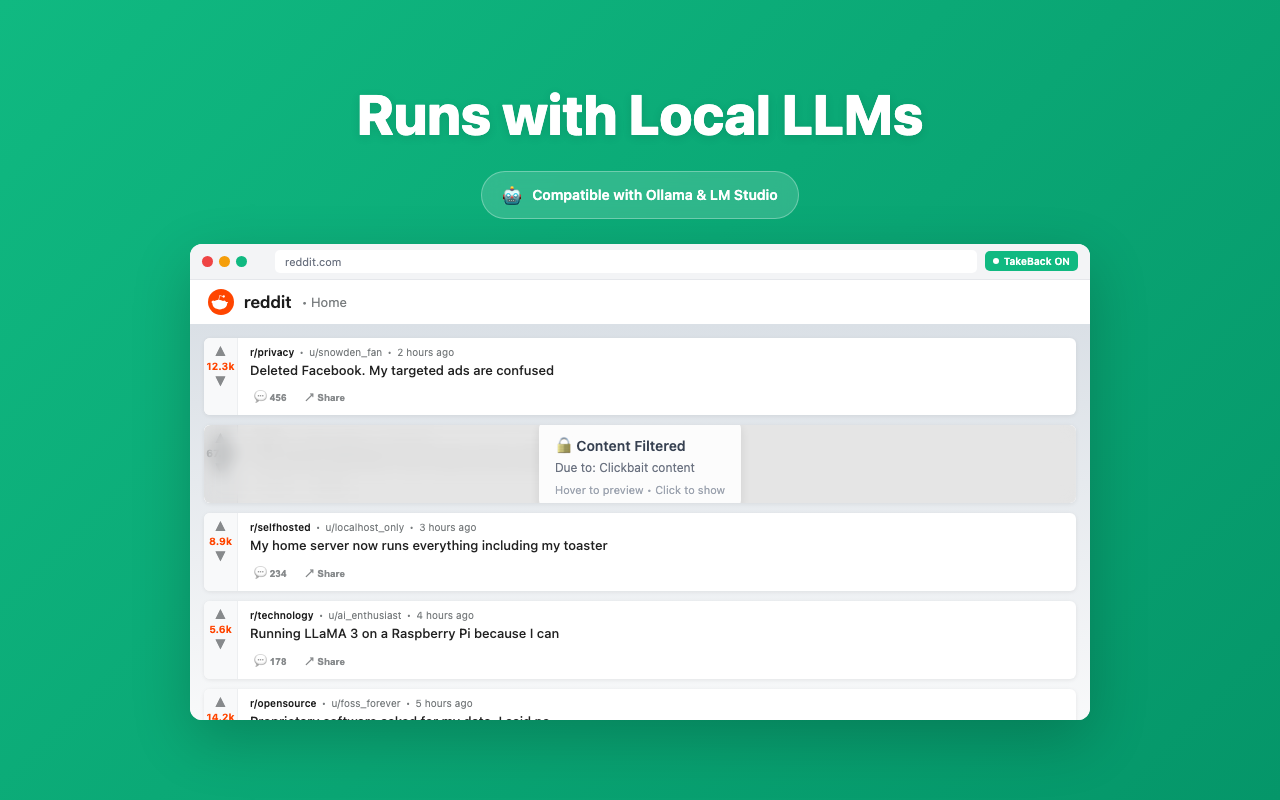Viewport: 1280px width, 800px height.
Task: Click the Reddit logo icon
Action: pos(221,302)
